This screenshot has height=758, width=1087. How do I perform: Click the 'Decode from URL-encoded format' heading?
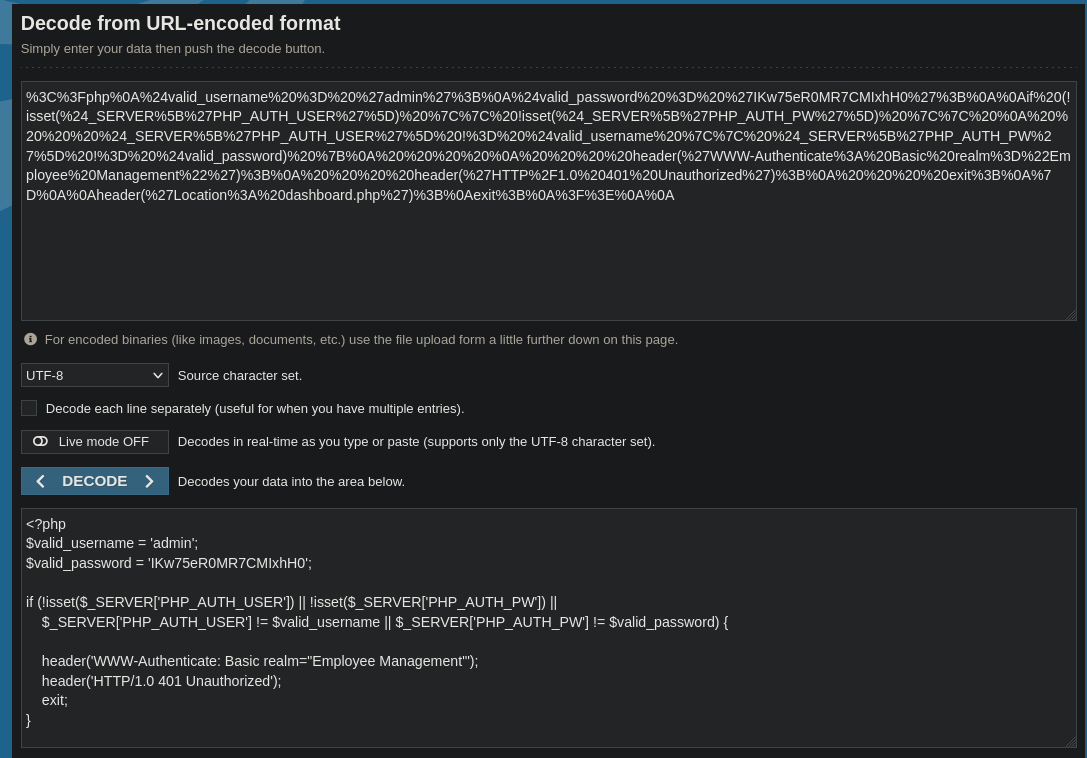tap(180, 24)
